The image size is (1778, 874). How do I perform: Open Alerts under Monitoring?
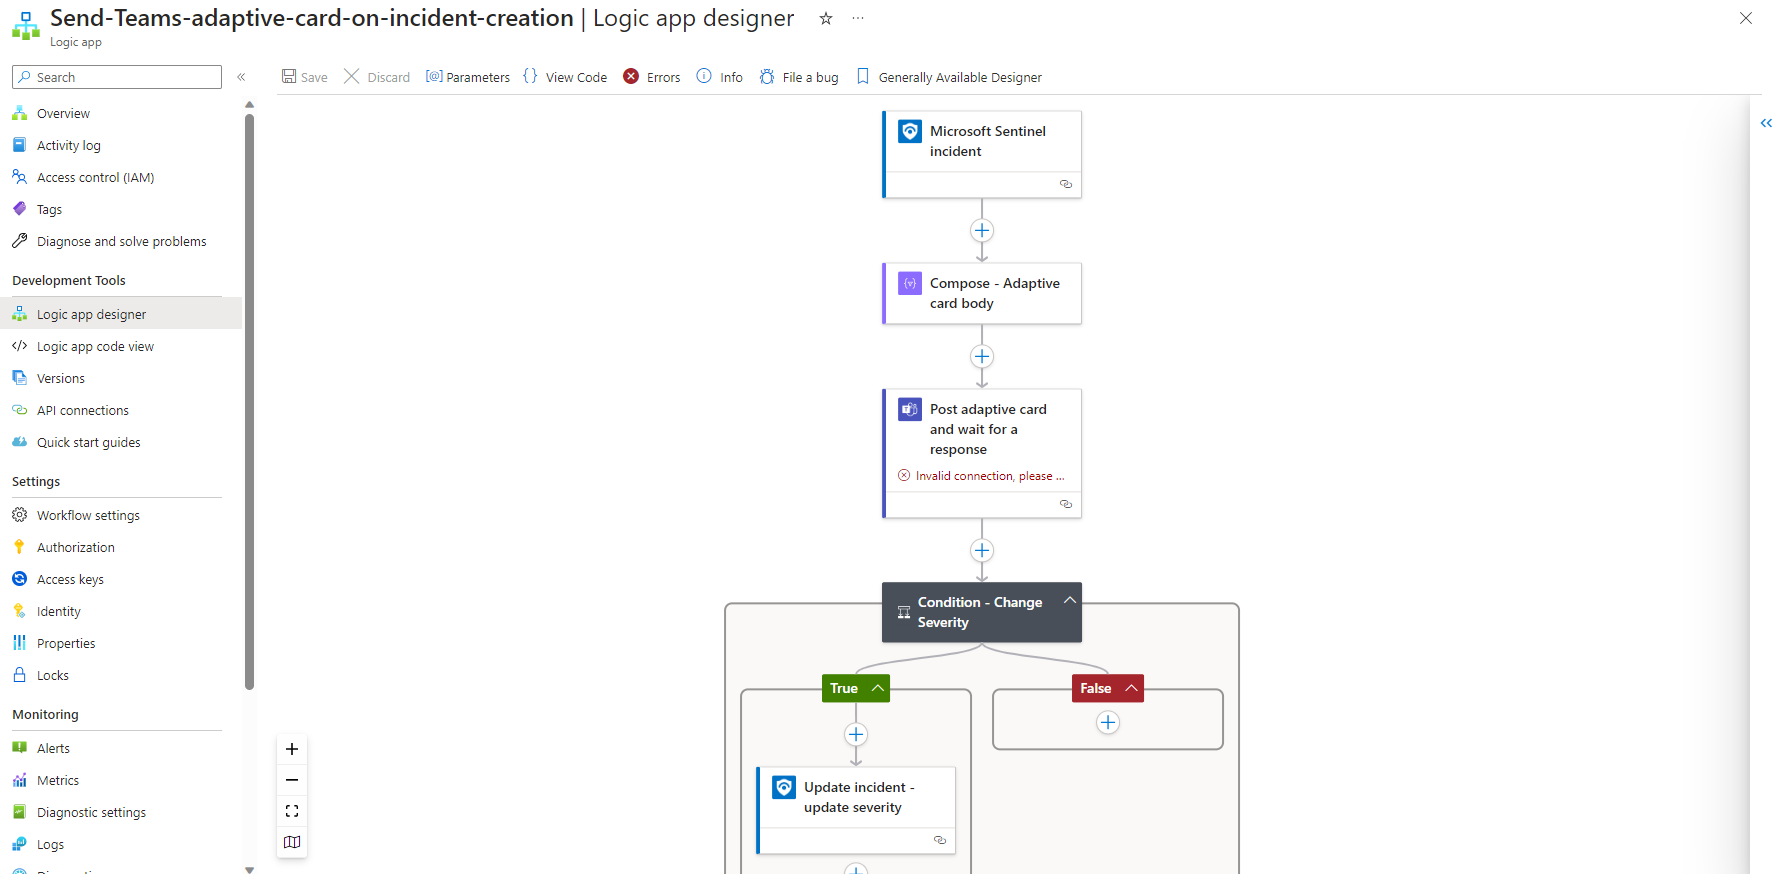(53, 748)
